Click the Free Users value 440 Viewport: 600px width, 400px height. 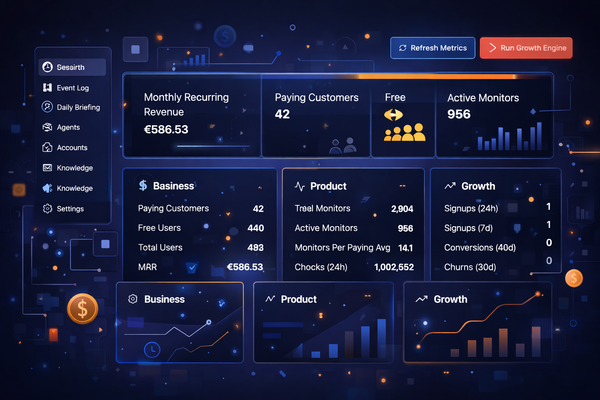[256, 228]
